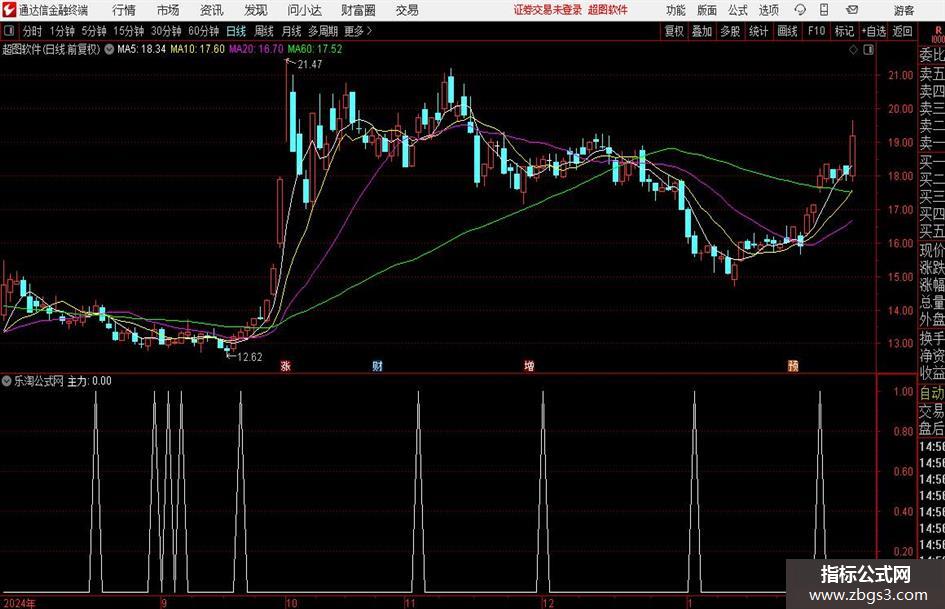Click MA60: 17.52 indicator value
945x609 pixels.
(x=315, y=49)
